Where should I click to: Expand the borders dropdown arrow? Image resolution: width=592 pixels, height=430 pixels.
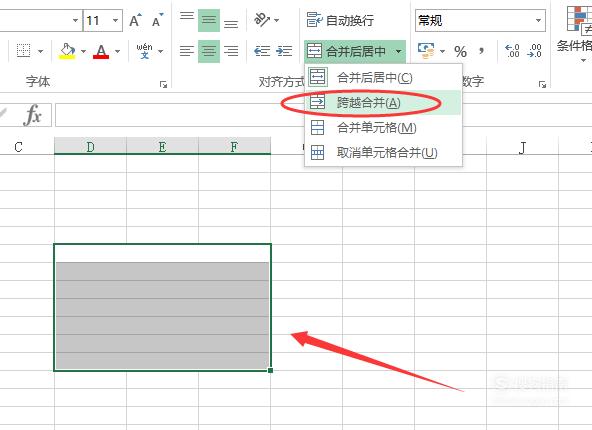41,51
